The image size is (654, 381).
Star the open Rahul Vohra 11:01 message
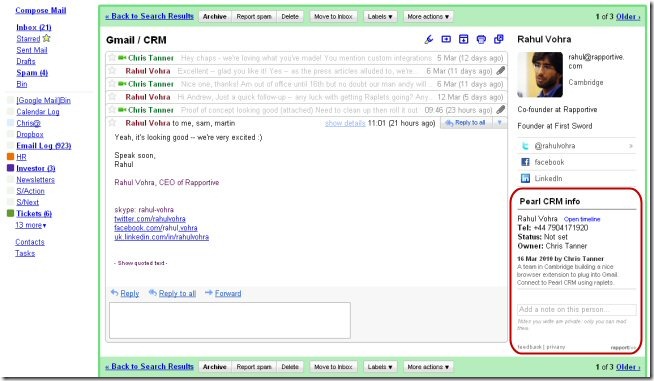[112, 122]
